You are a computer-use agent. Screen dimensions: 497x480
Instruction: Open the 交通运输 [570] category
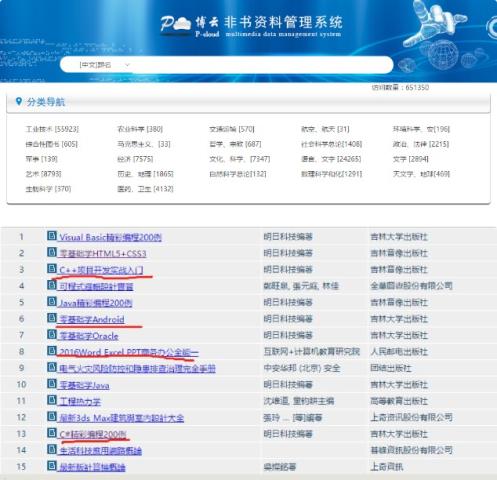[x=232, y=129]
